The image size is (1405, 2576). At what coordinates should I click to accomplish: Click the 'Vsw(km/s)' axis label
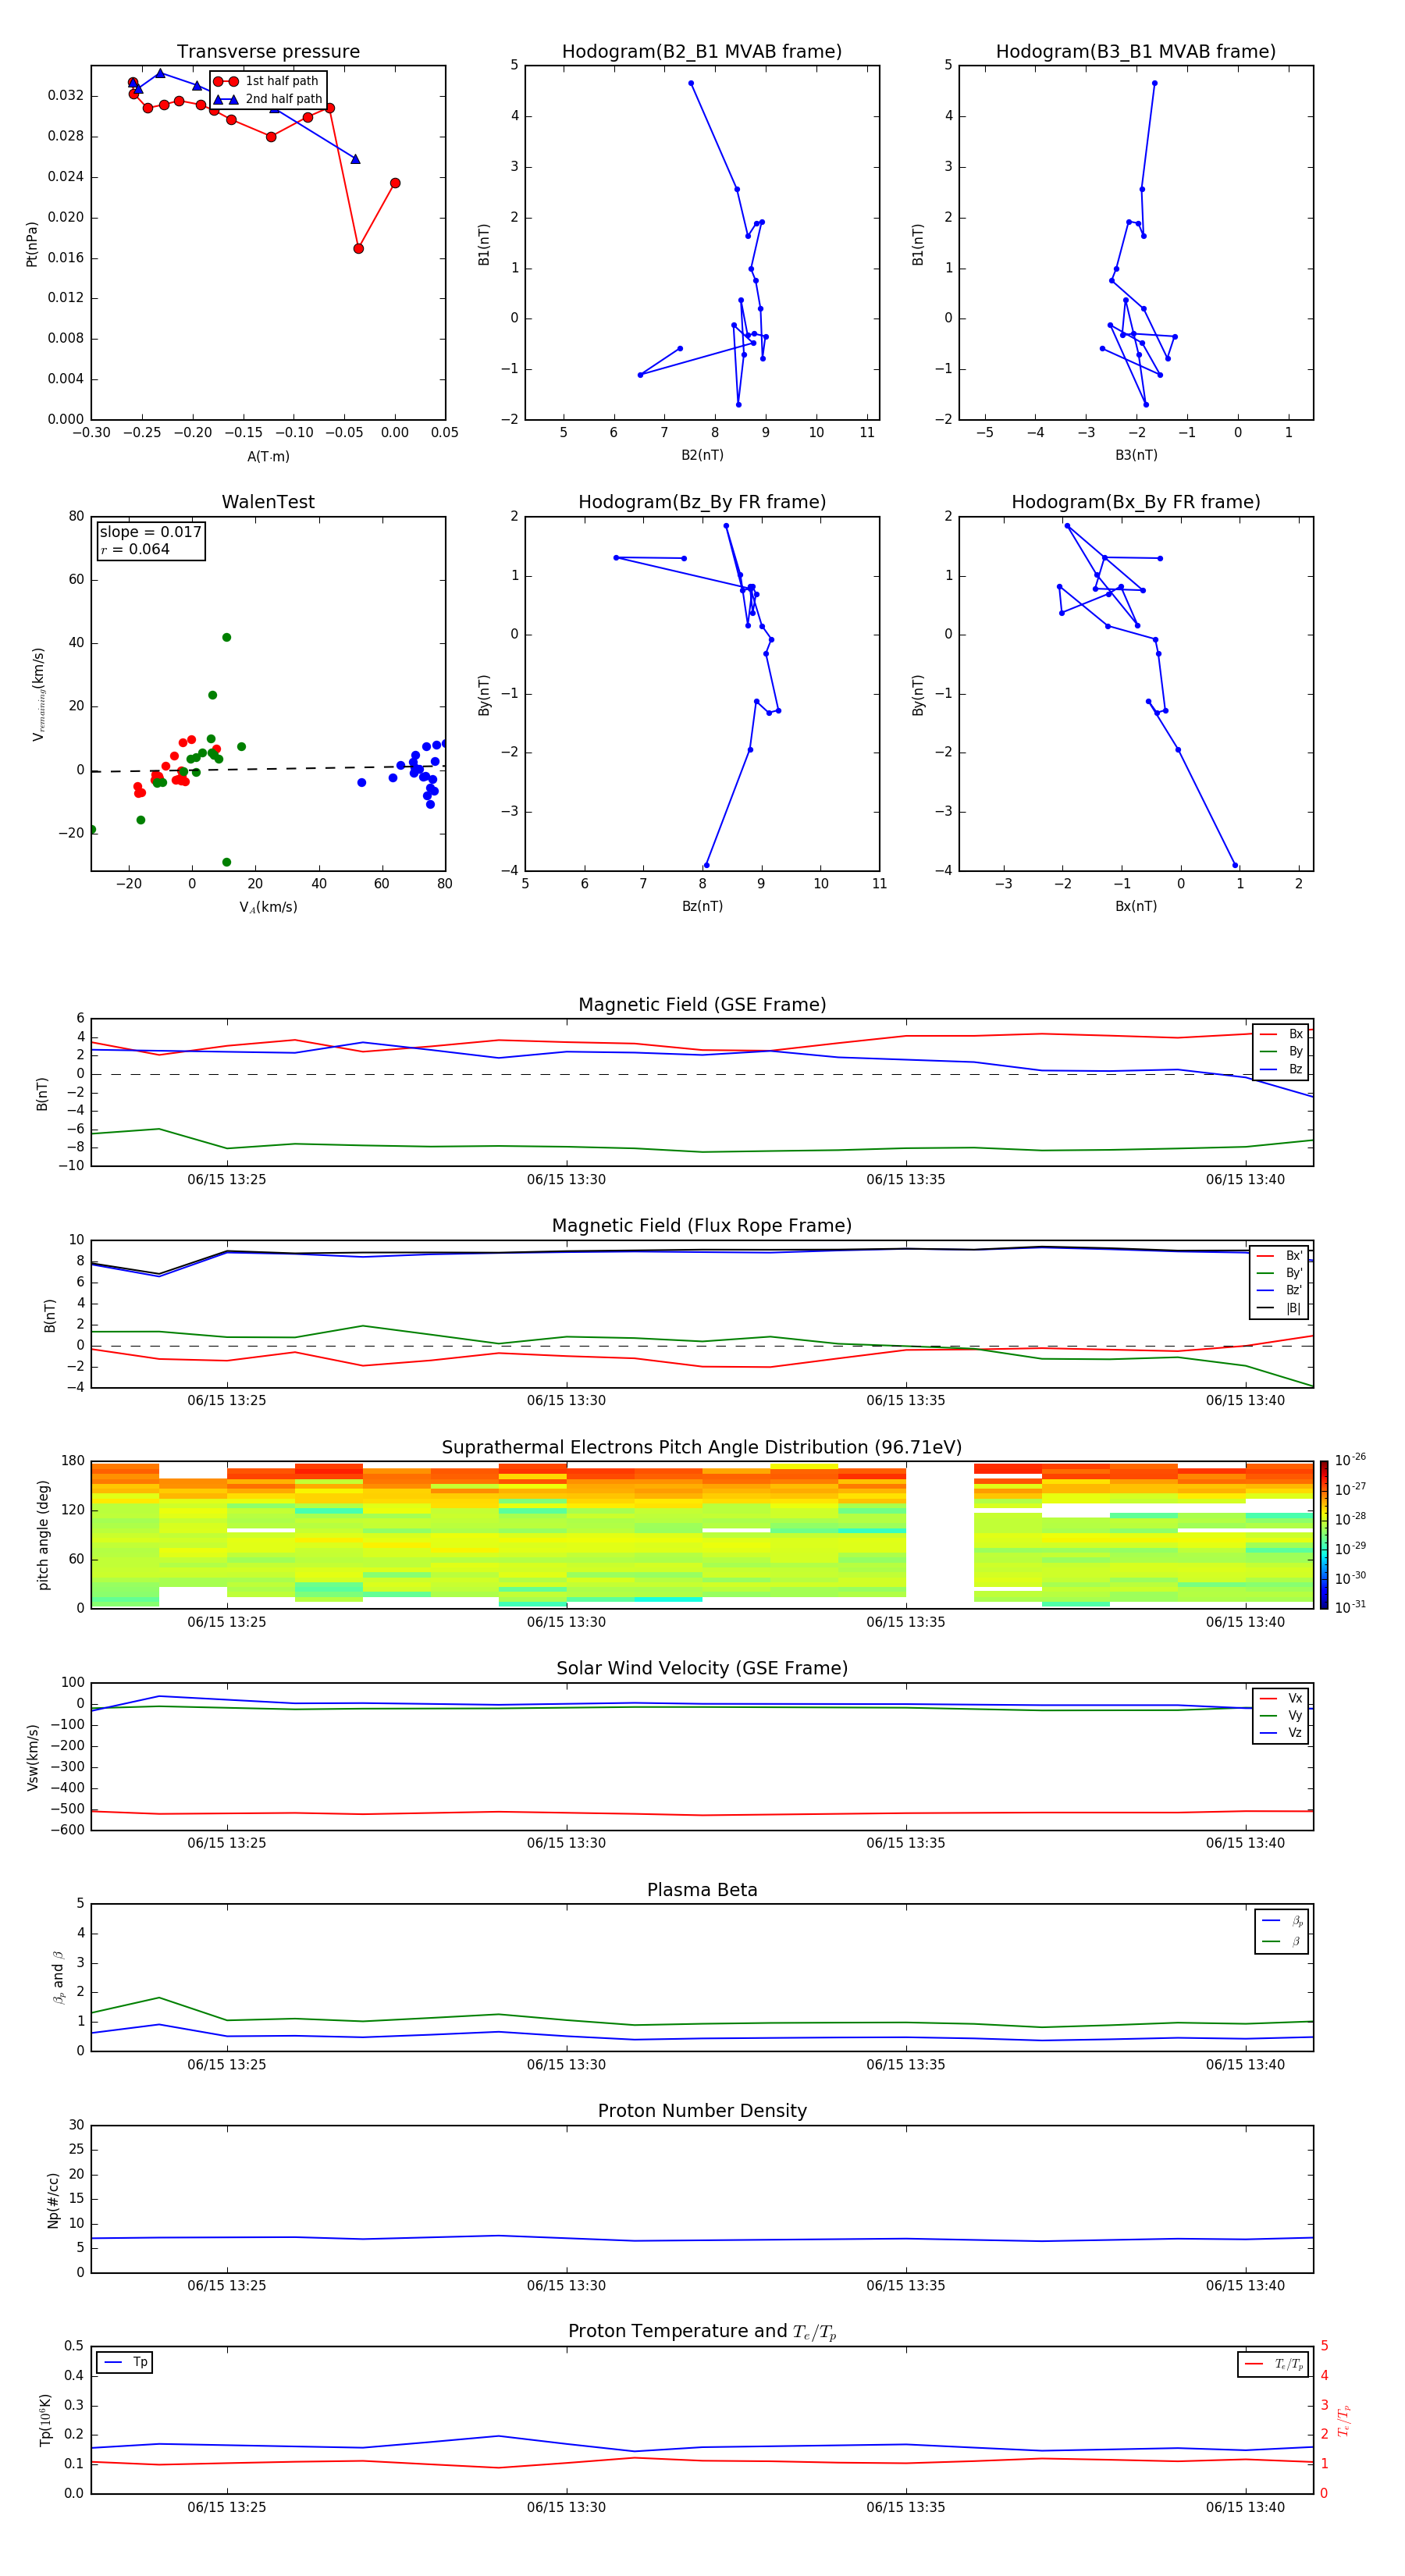pyautogui.click(x=32, y=1757)
